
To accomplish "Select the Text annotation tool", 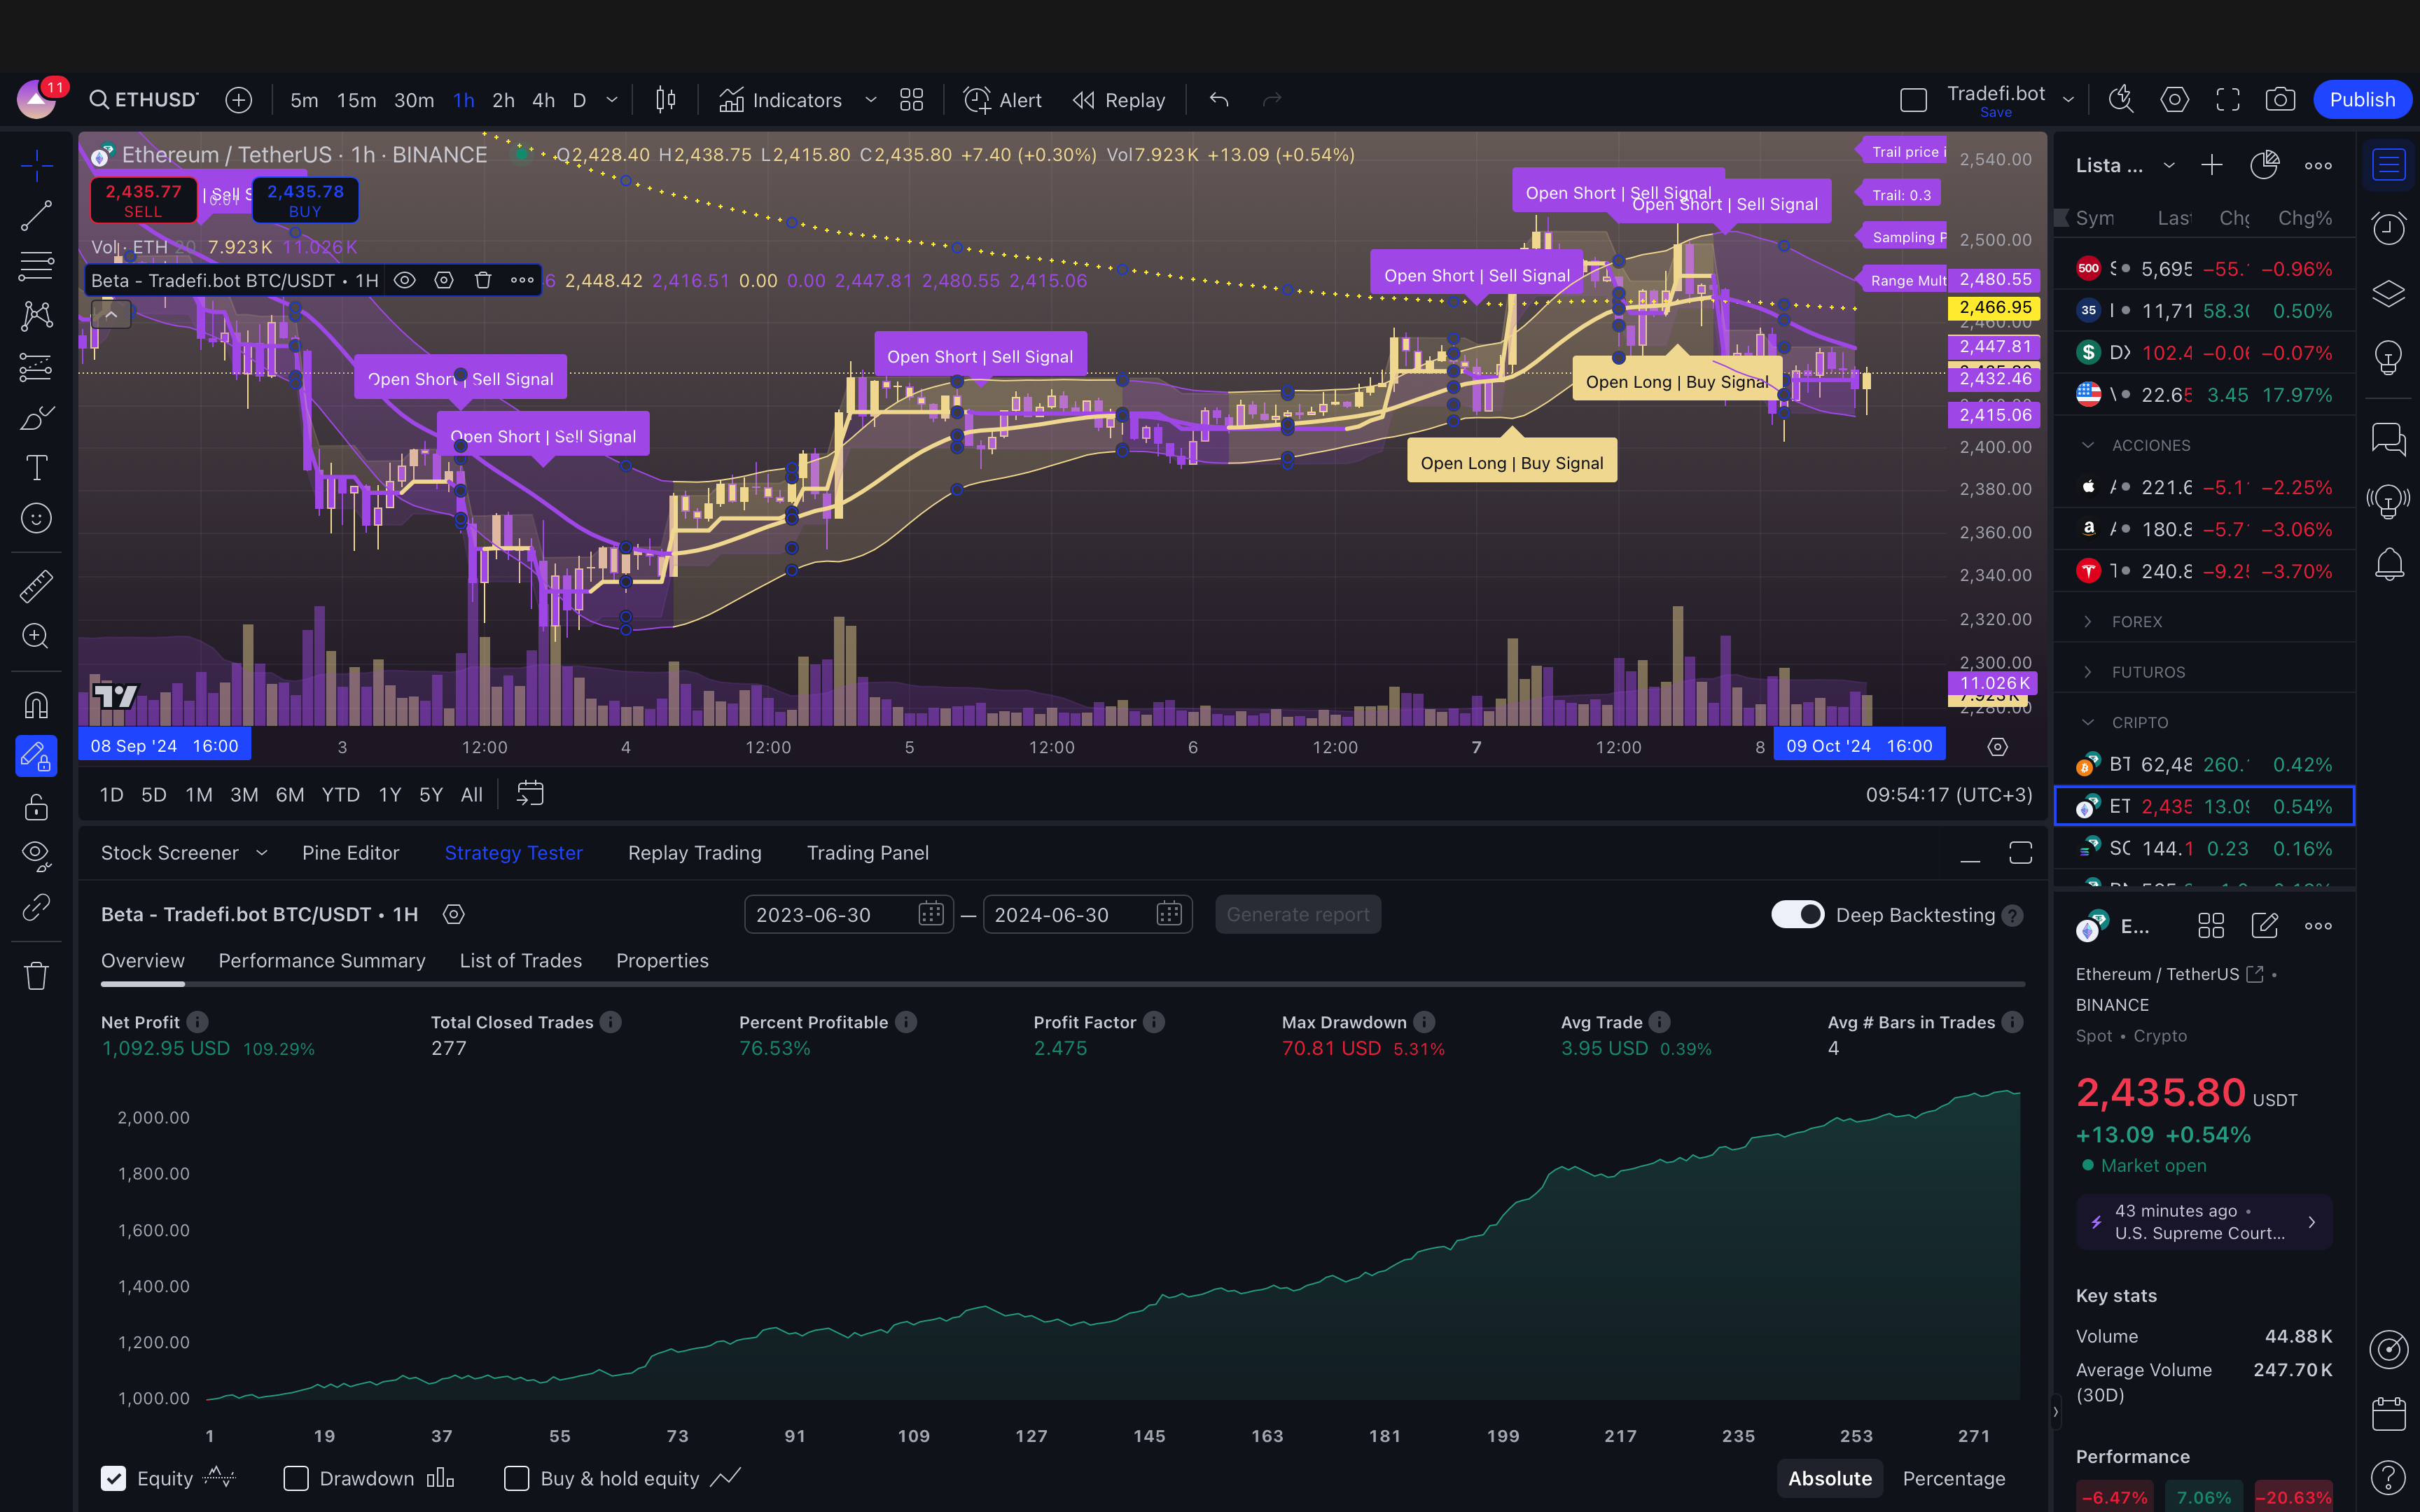I will click(x=36, y=467).
